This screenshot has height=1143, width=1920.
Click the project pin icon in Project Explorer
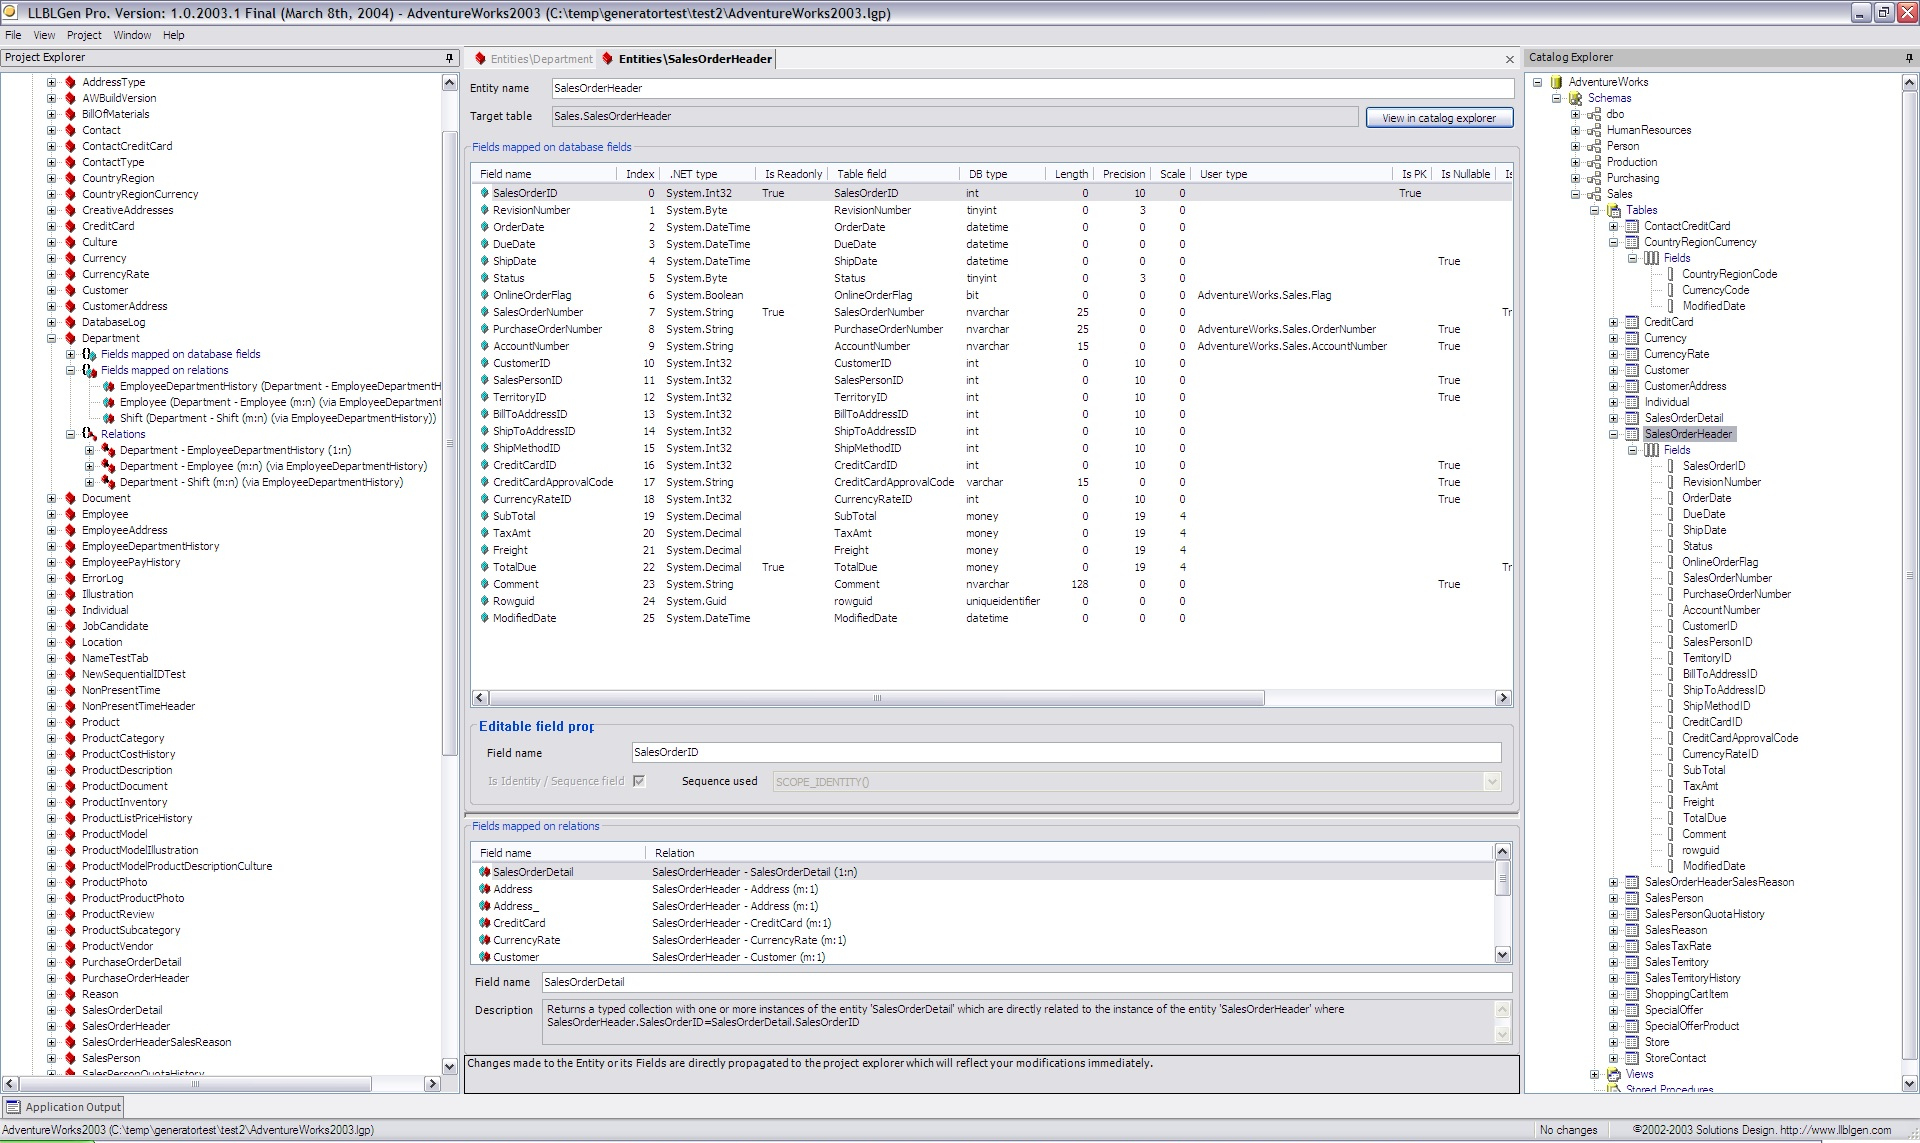coord(449,57)
